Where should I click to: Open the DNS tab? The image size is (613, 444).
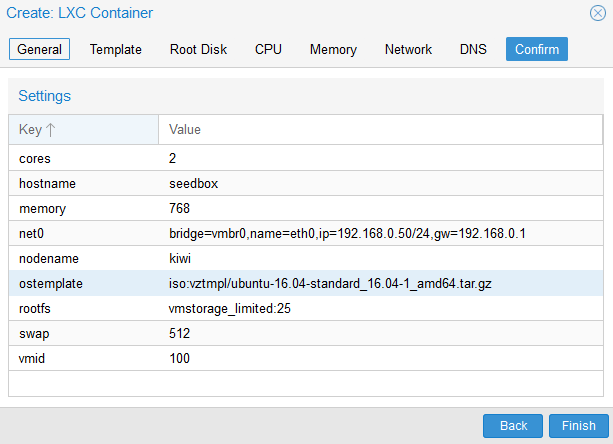(473, 49)
